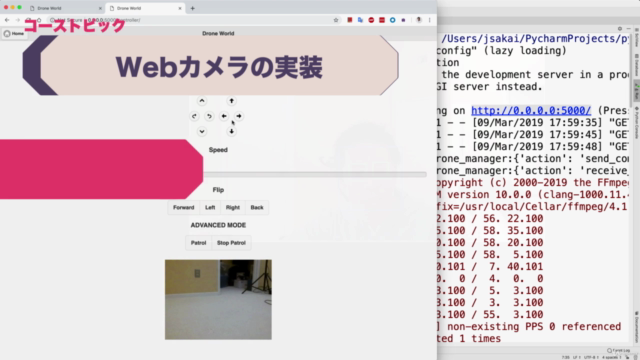Click the UTF-8 encoding in PyCharm status bar
The height and width of the screenshot is (360, 640).
(x=591, y=358)
